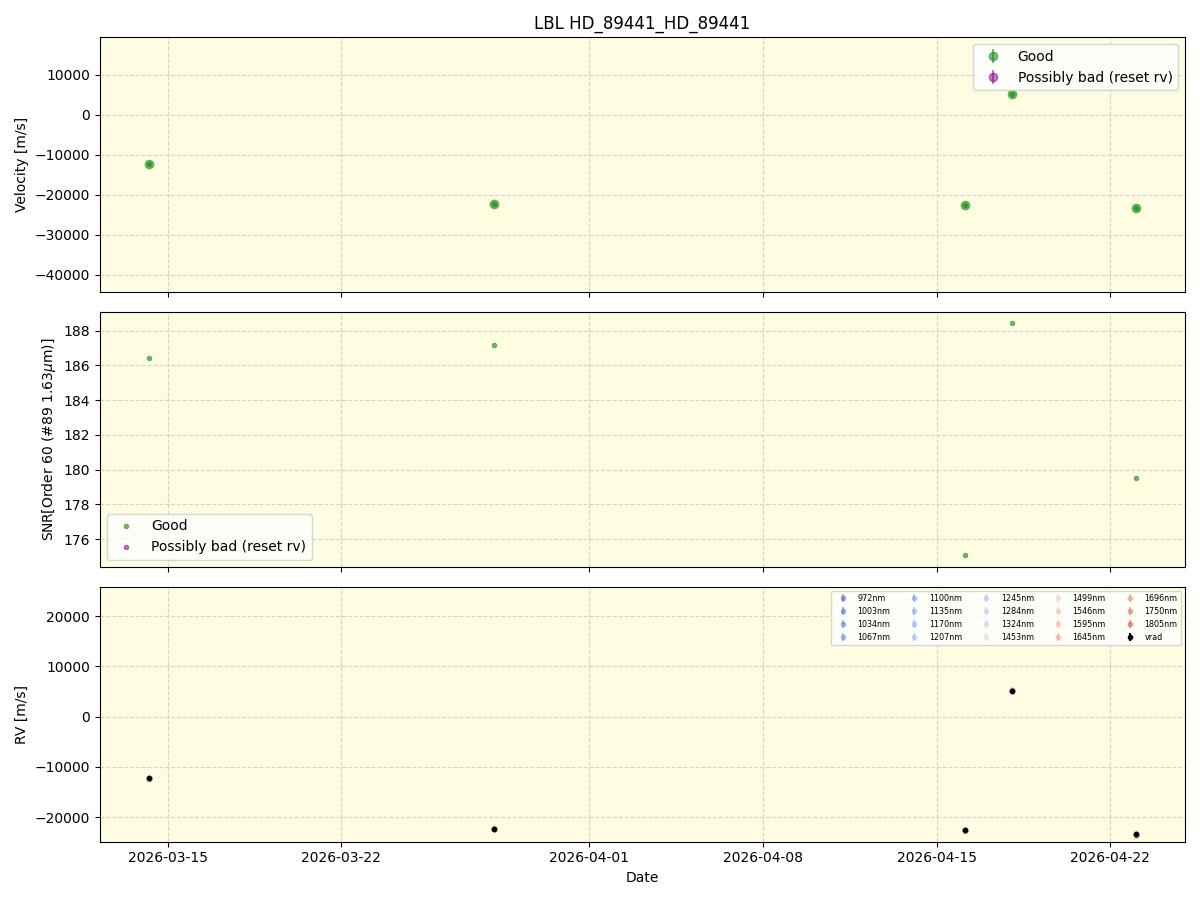Select the velocity point near 5000 m/s
This screenshot has height=900, width=1200.
coord(1012,94)
